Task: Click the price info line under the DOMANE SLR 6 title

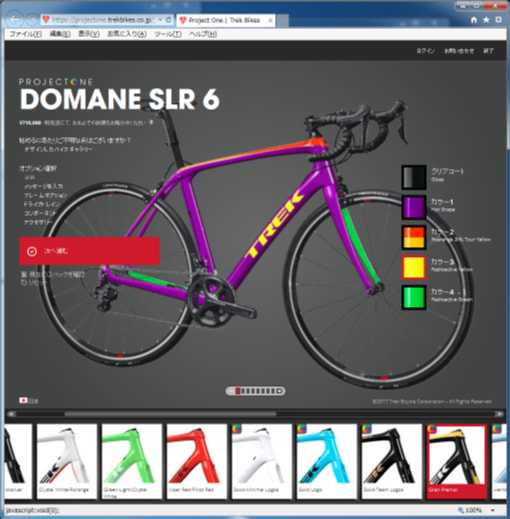Action: 86,123
